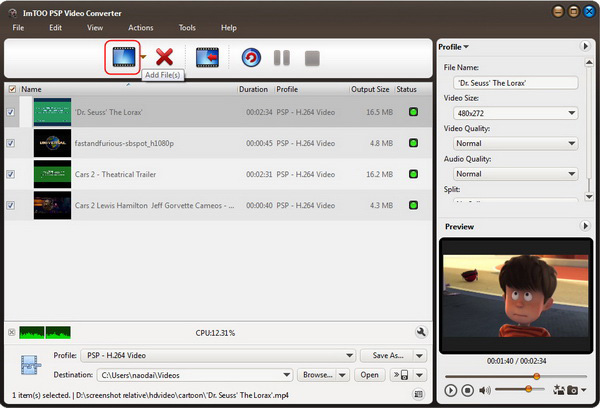Screen dimensions: 600x408
Task: Collapse the Preview panel arrow button
Action: point(585,226)
